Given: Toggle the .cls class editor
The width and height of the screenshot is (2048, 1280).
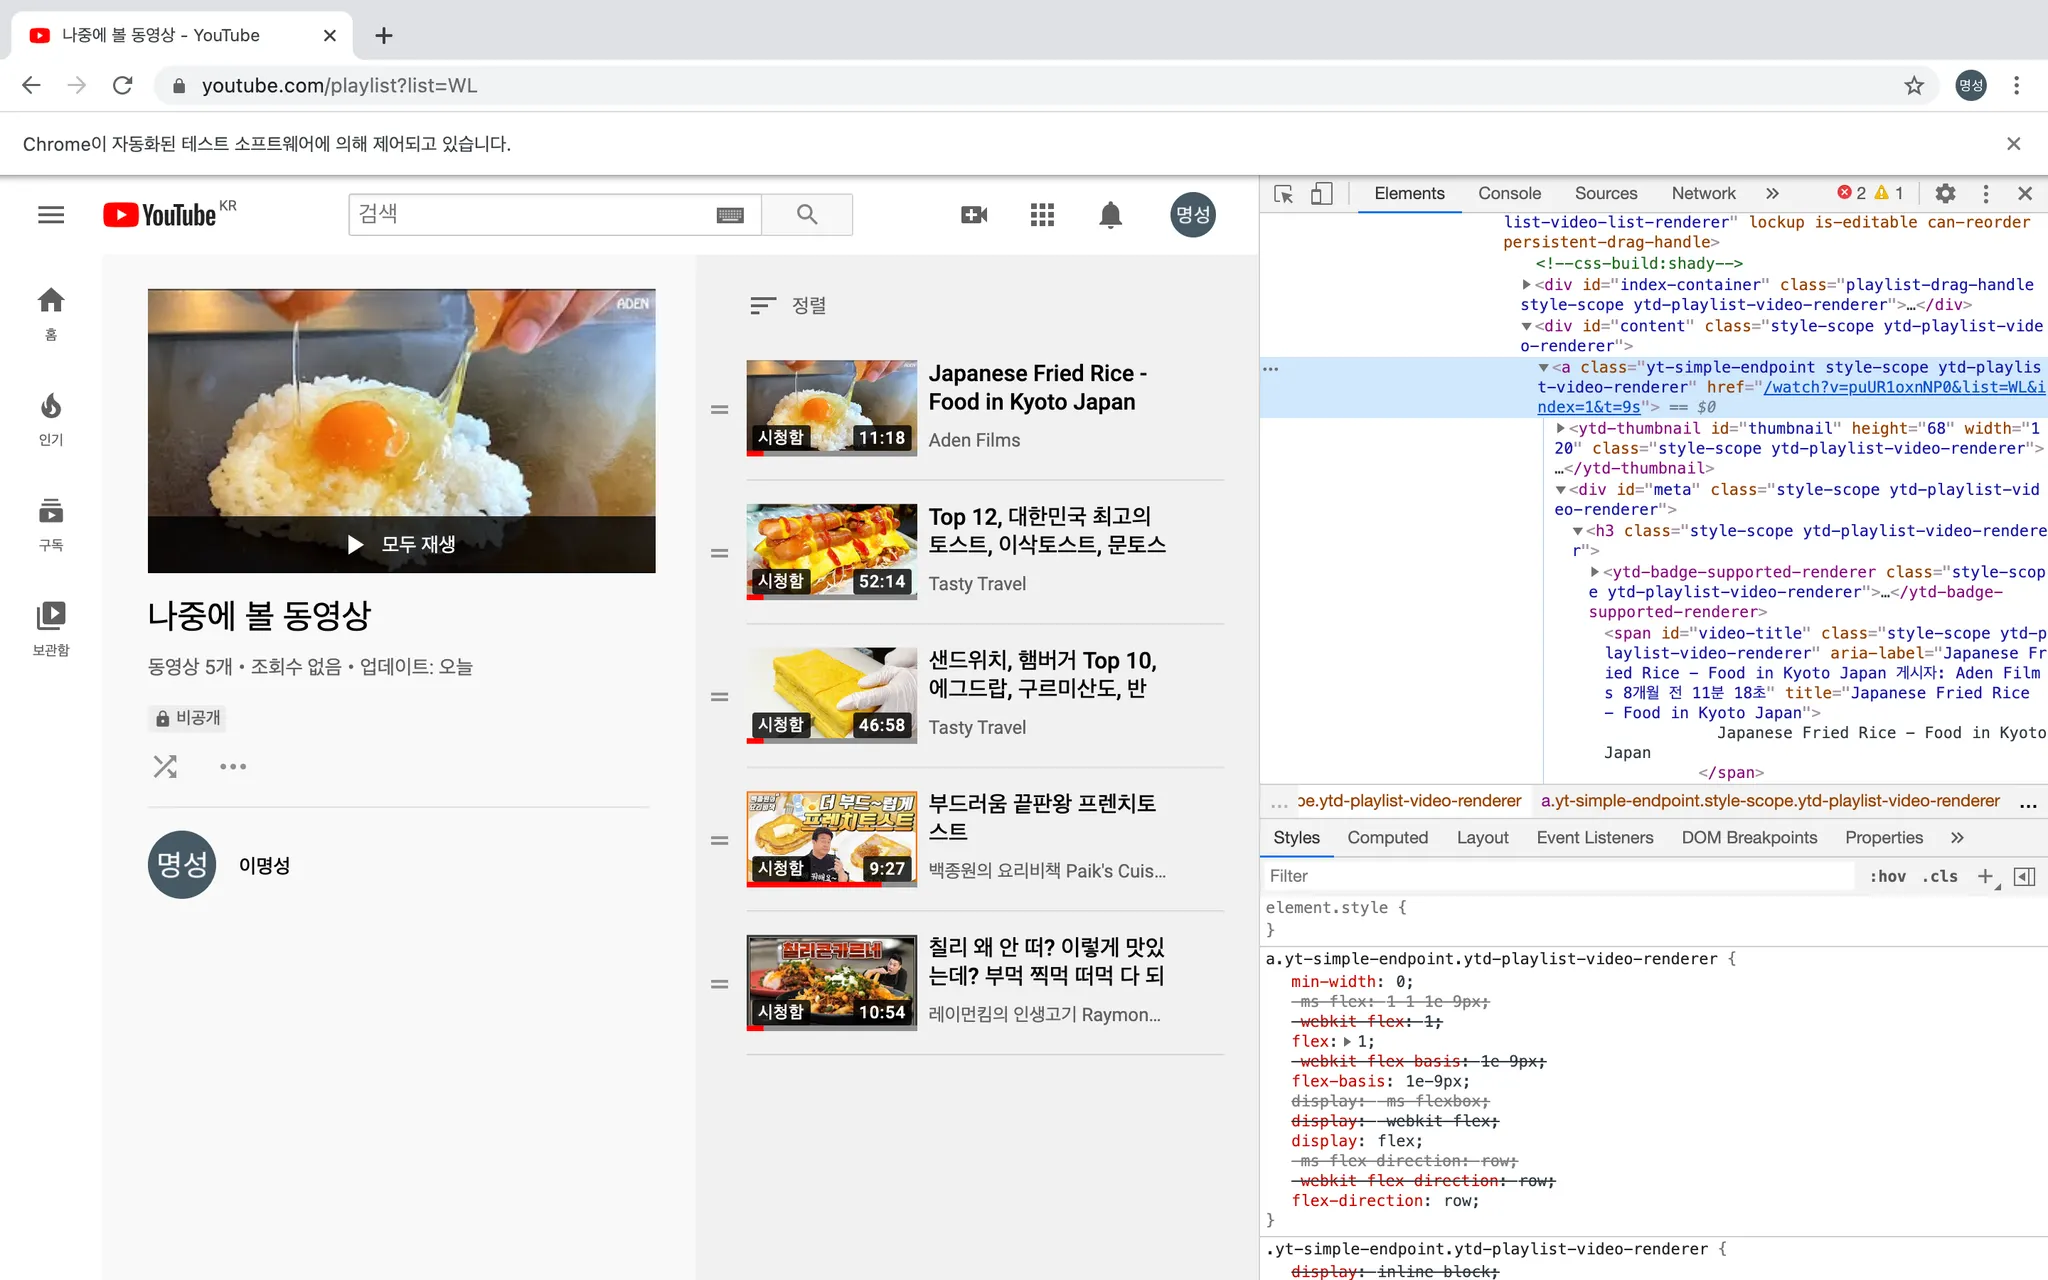Looking at the screenshot, I should pyautogui.click(x=1940, y=876).
